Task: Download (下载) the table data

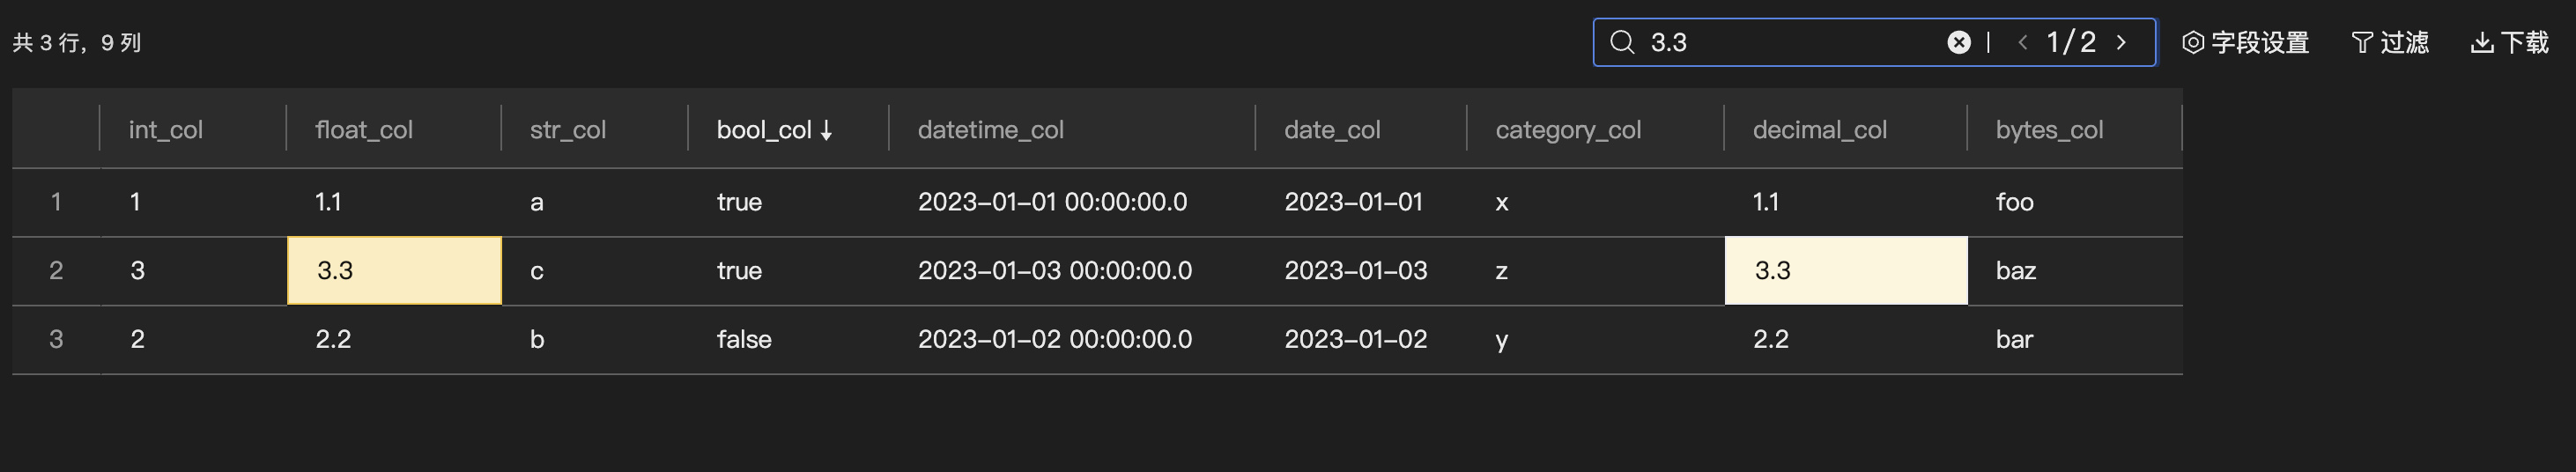Action: coord(2509,42)
